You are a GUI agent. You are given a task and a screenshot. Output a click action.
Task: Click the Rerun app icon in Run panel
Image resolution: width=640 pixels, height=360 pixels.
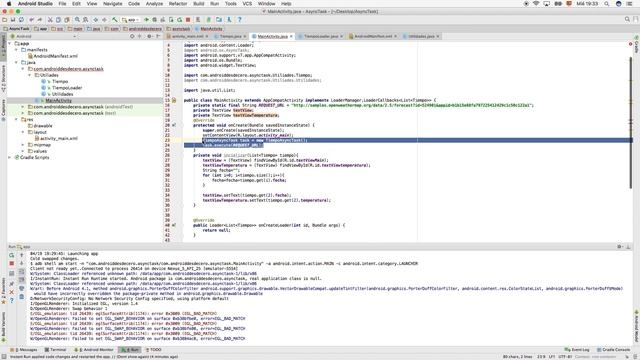click(11, 255)
